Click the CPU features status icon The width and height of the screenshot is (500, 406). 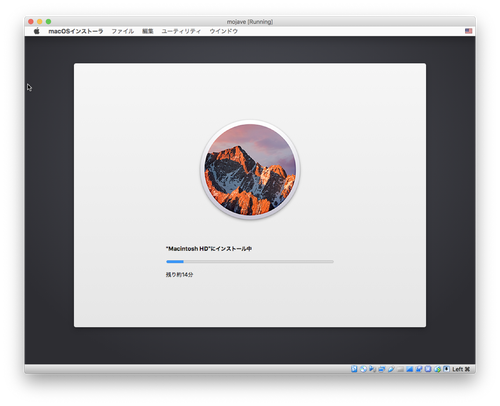point(428,369)
